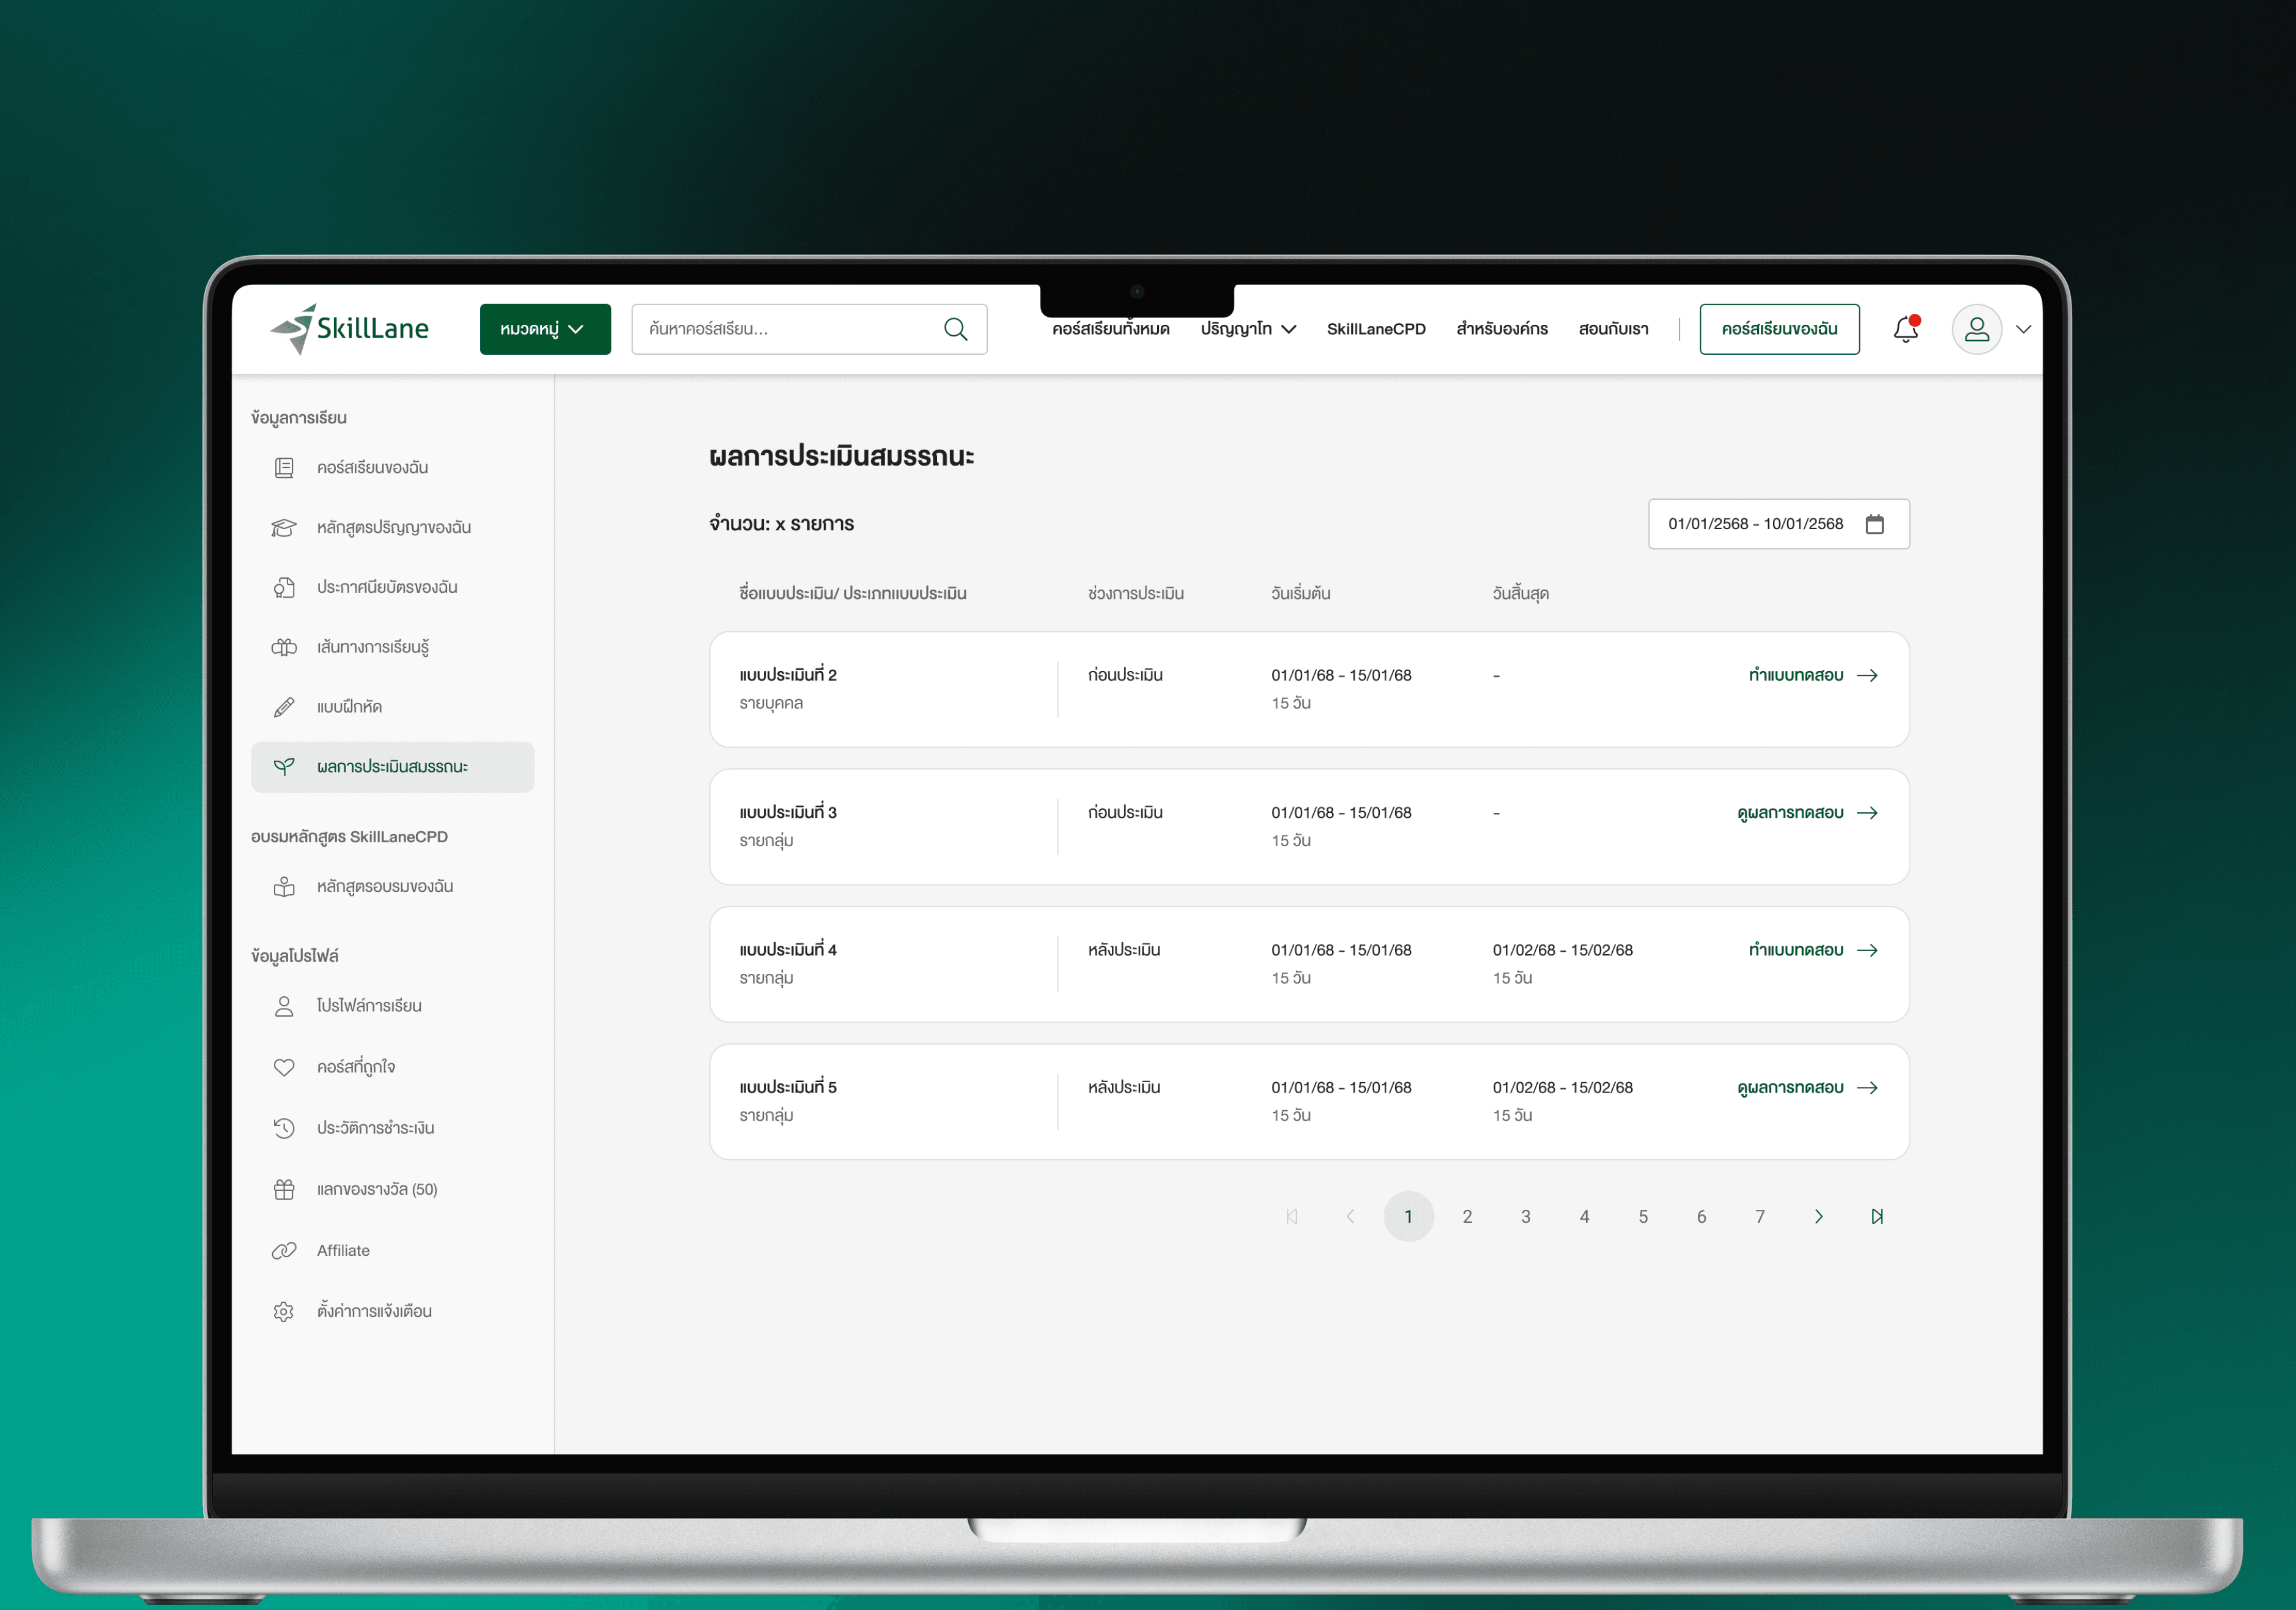Screen dimensions: 2296x1610
Task: Open SkillLaneCPD navigation item
Action: coord(1376,329)
